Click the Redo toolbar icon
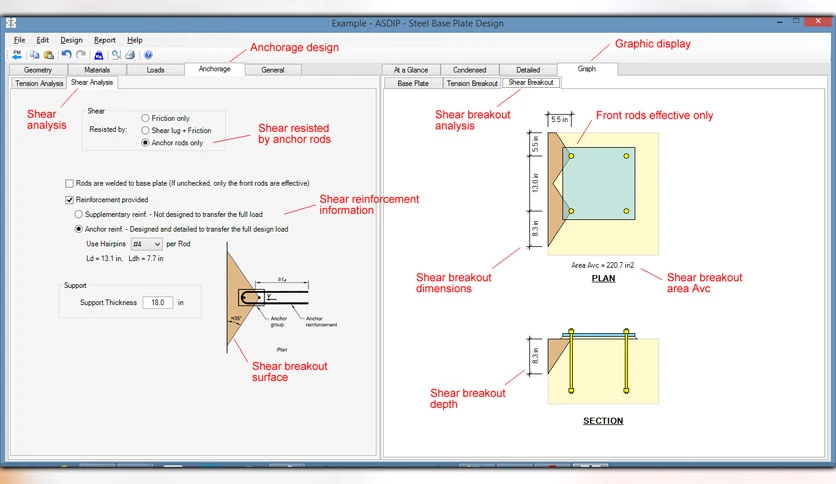The width and height of the screenshot is (836, 484). (81, 54)
